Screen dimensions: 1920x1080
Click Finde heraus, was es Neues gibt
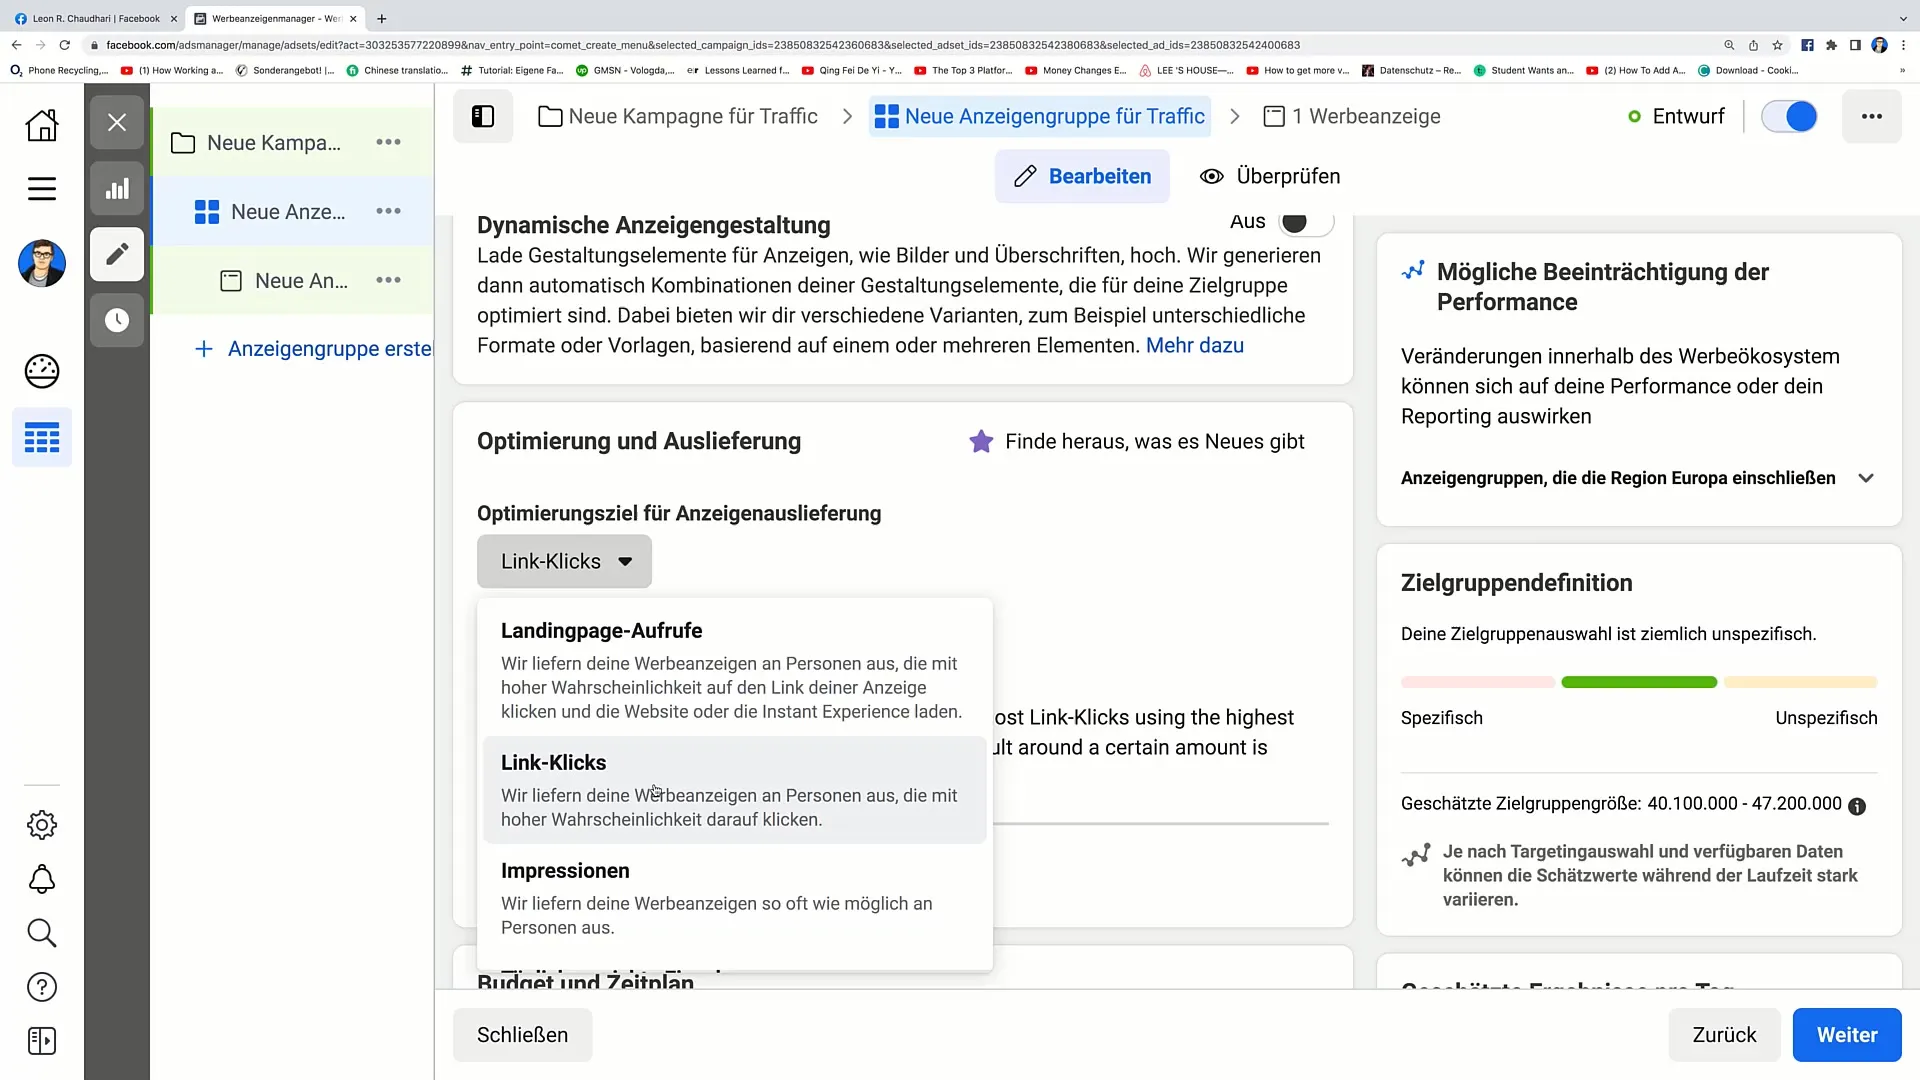(1154, 441)
